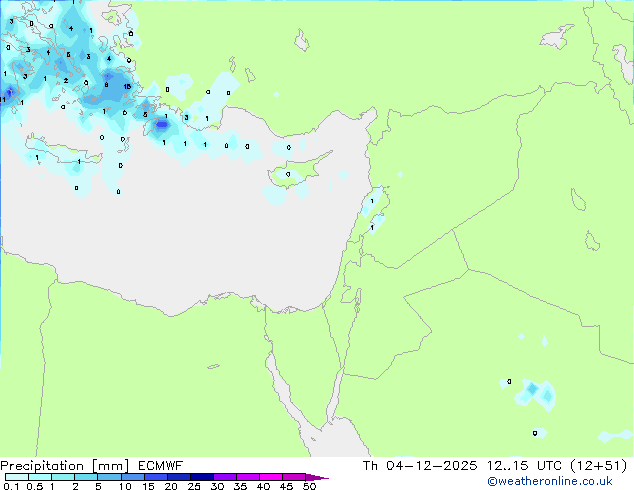
Task: Click the legend scale label "35"
Action: click(x=240, y=486)
